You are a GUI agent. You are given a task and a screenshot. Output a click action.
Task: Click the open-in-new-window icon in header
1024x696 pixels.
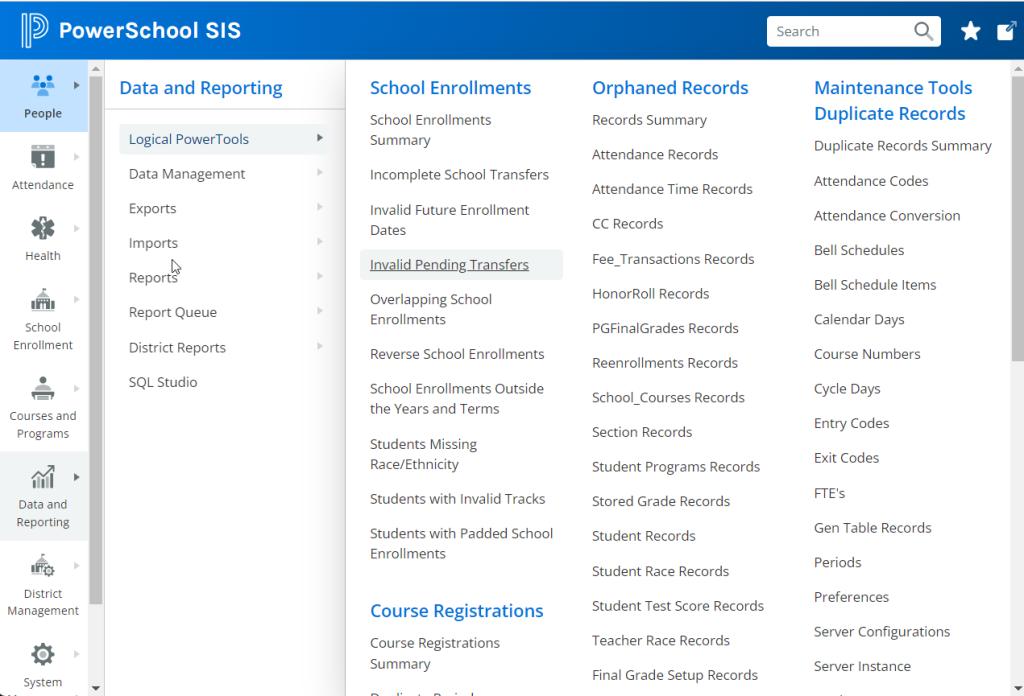click(x=1006, y=31)
